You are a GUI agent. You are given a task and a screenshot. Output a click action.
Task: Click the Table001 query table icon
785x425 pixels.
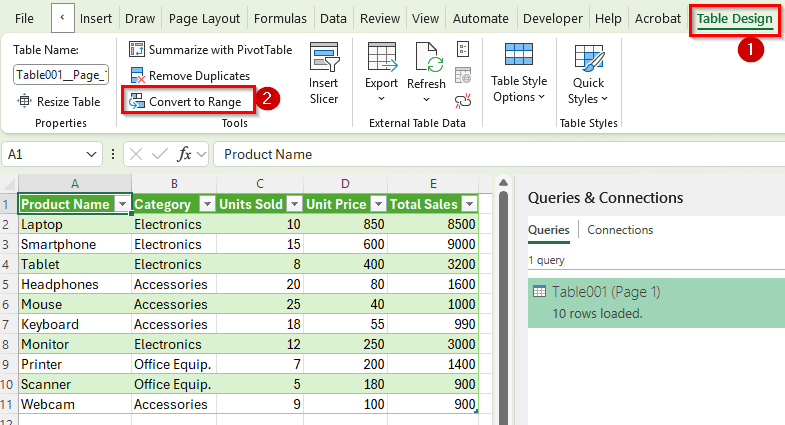tap(539, 291)
